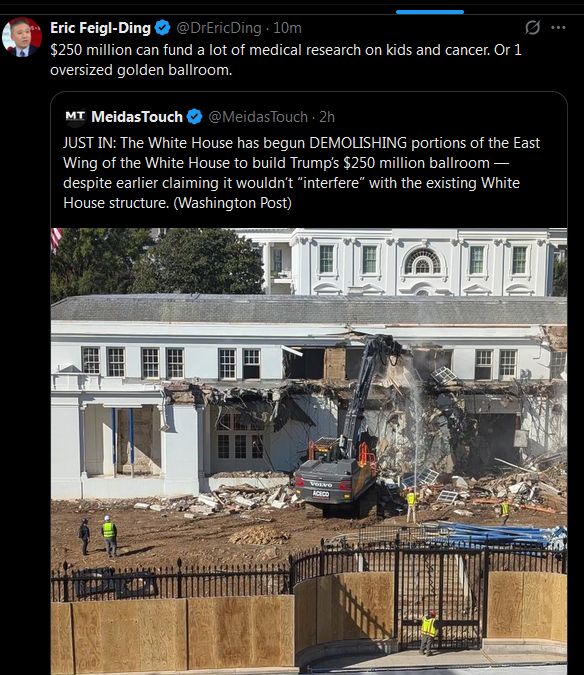Select the active tab's blue underline indicator
Viewport: 584px width, 675px height.
(x=430, y=12)
